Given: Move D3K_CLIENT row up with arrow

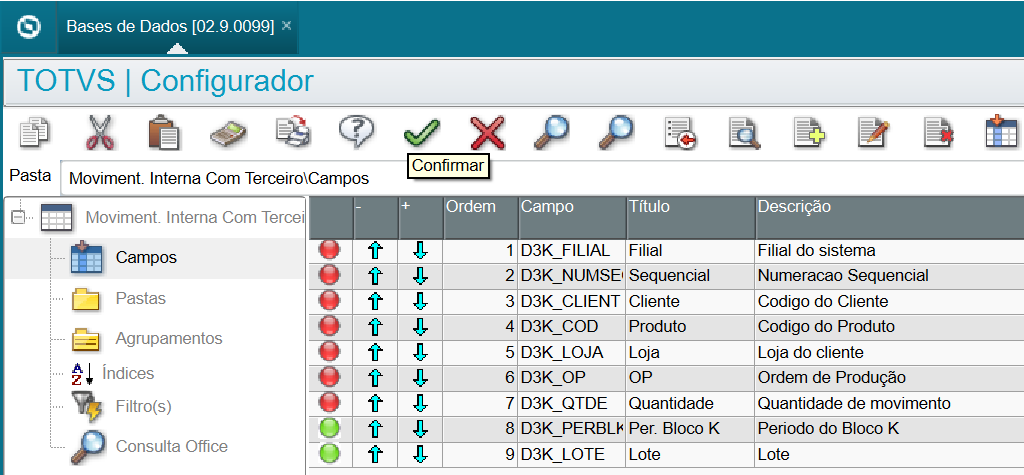Looking at the screenshot, I should [375, 301].
